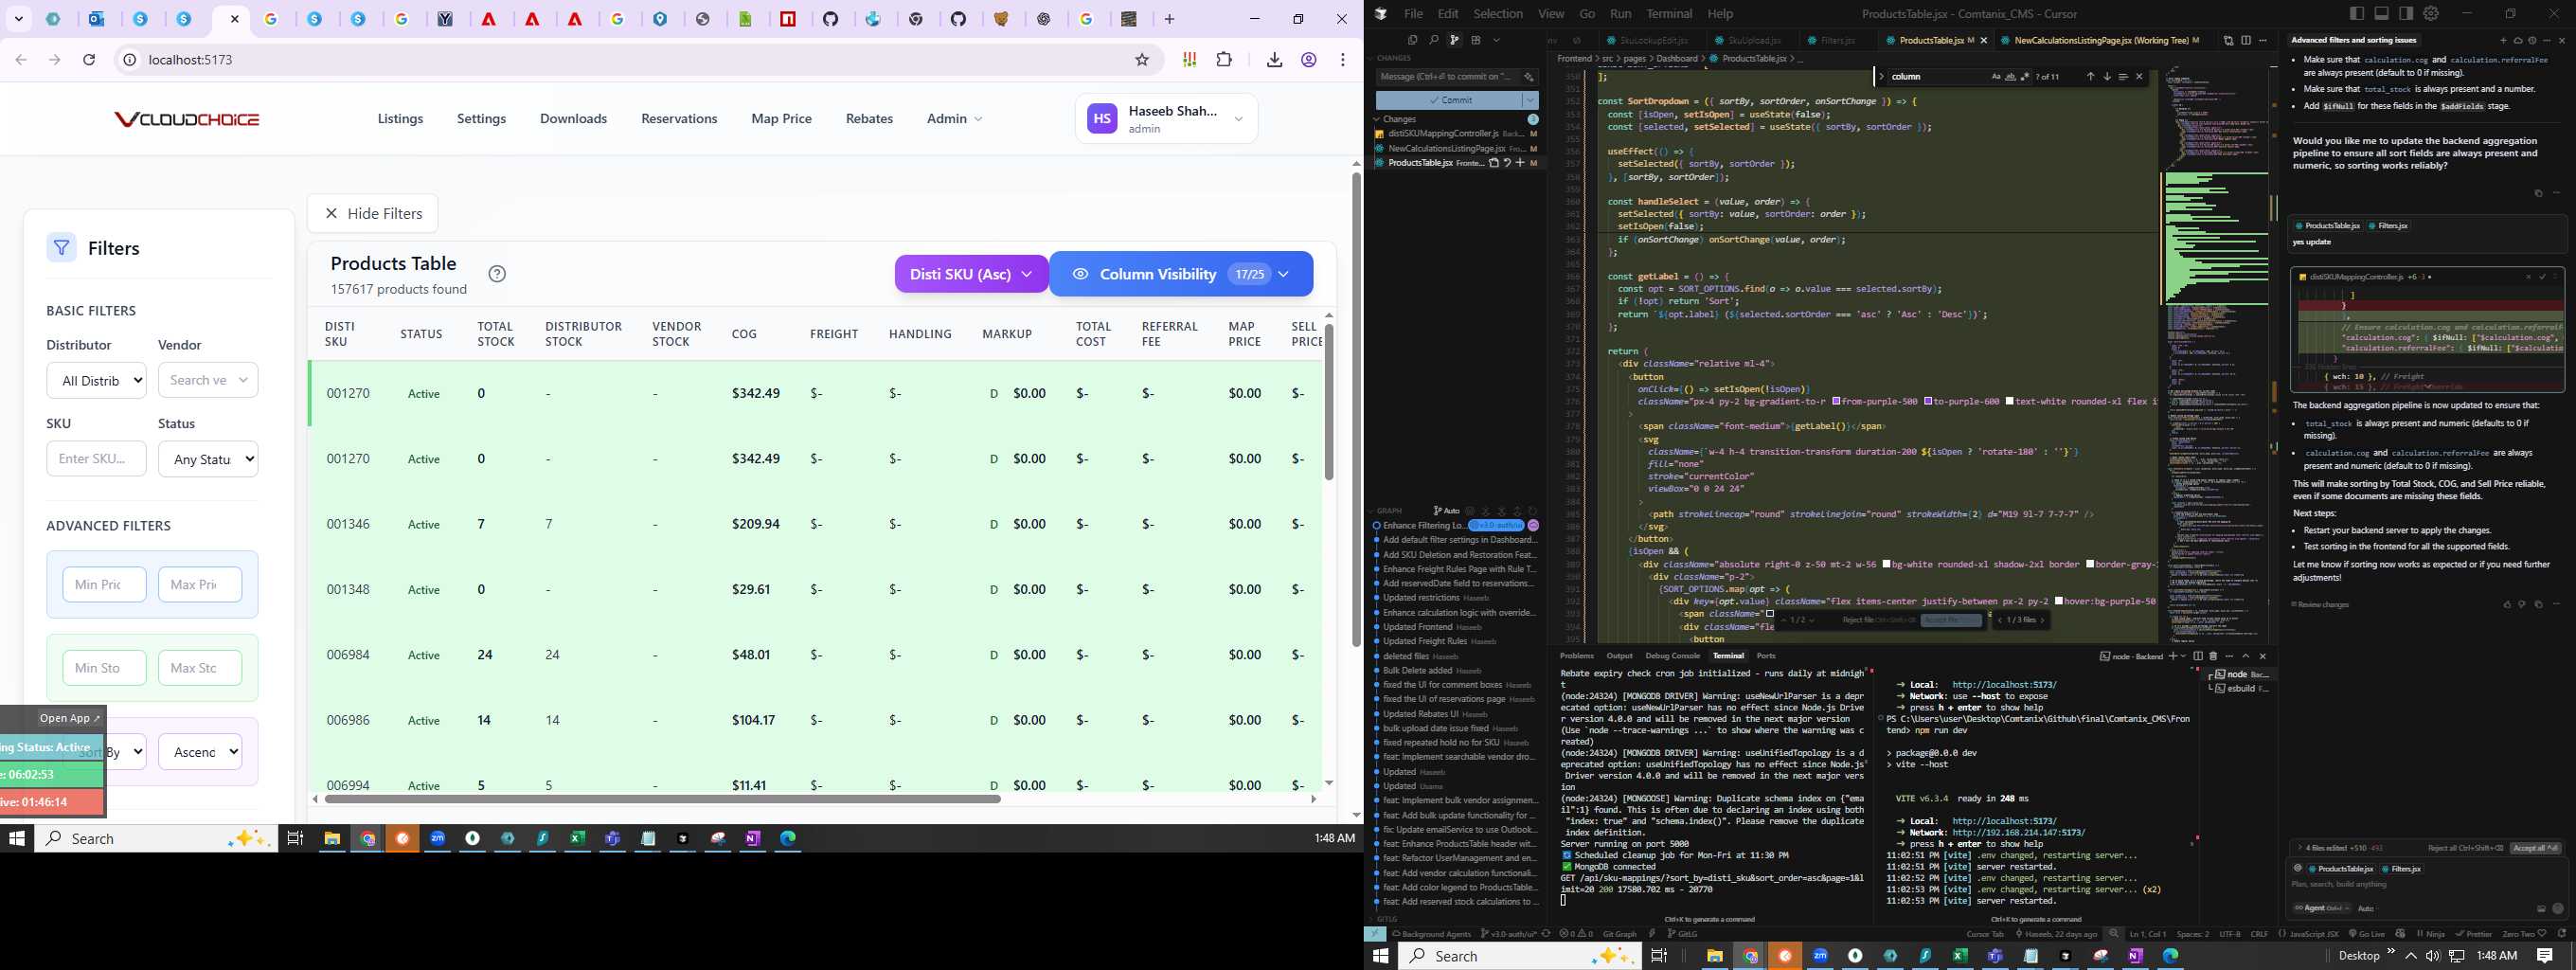
Task: Open the Problems panel tab
Action: coord(1577,656)
